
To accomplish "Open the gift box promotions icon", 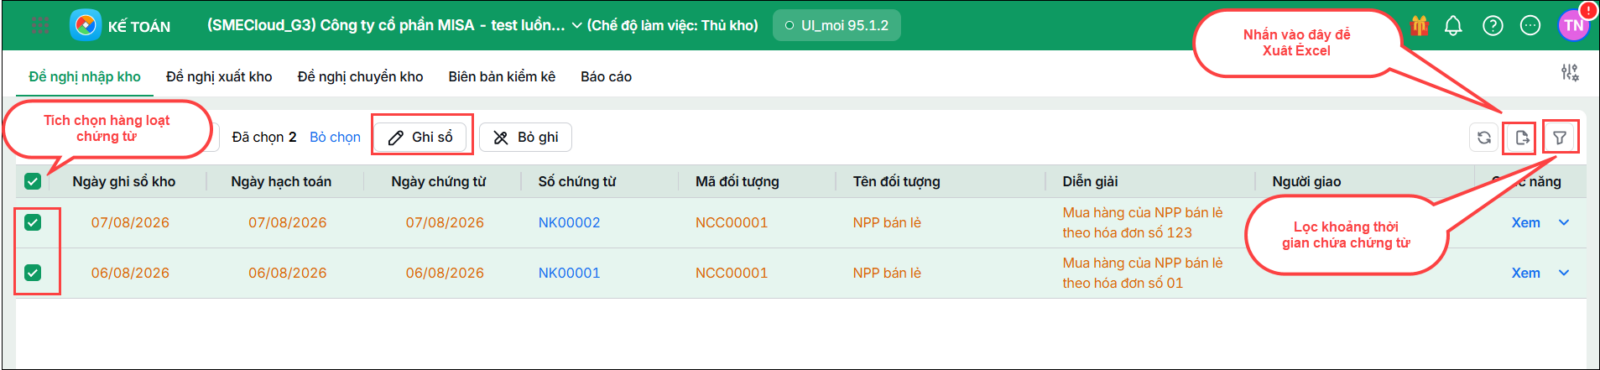I will pos(1419,26).
